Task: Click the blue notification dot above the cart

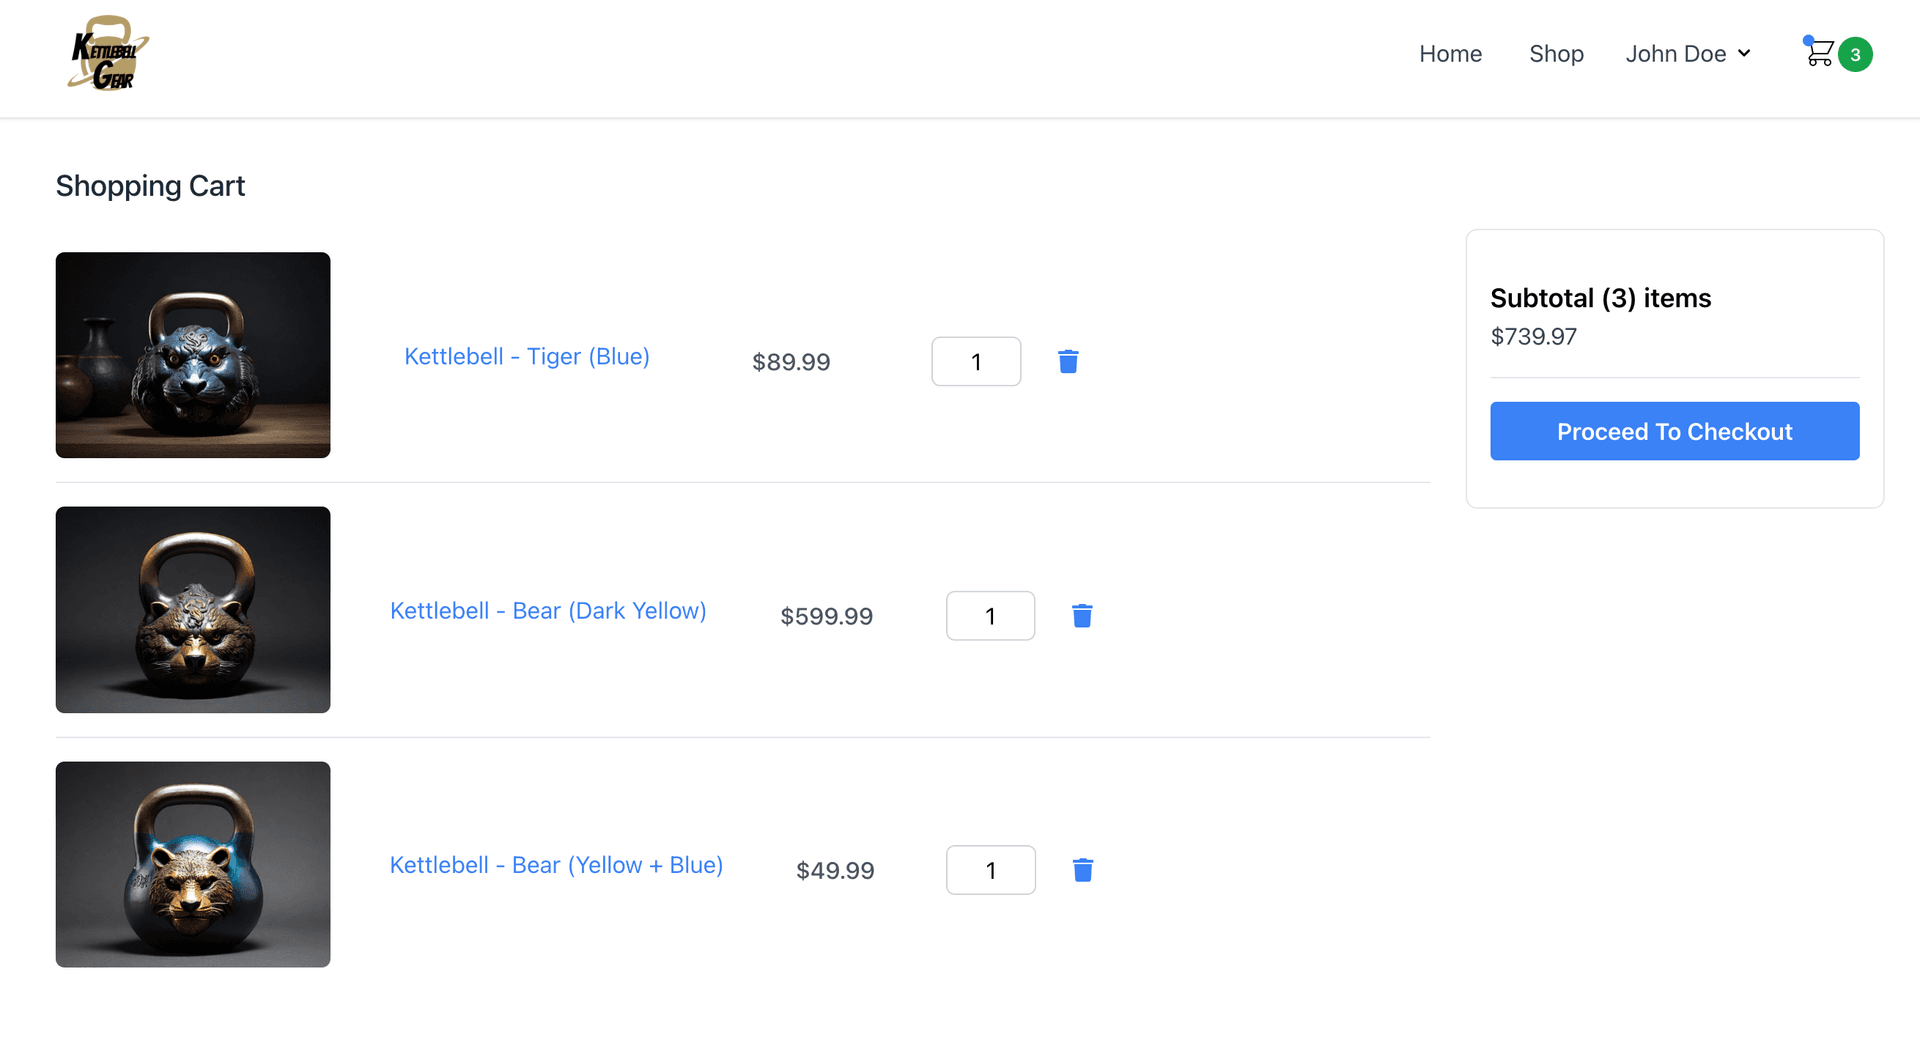Action: [x=1806, y=40]
